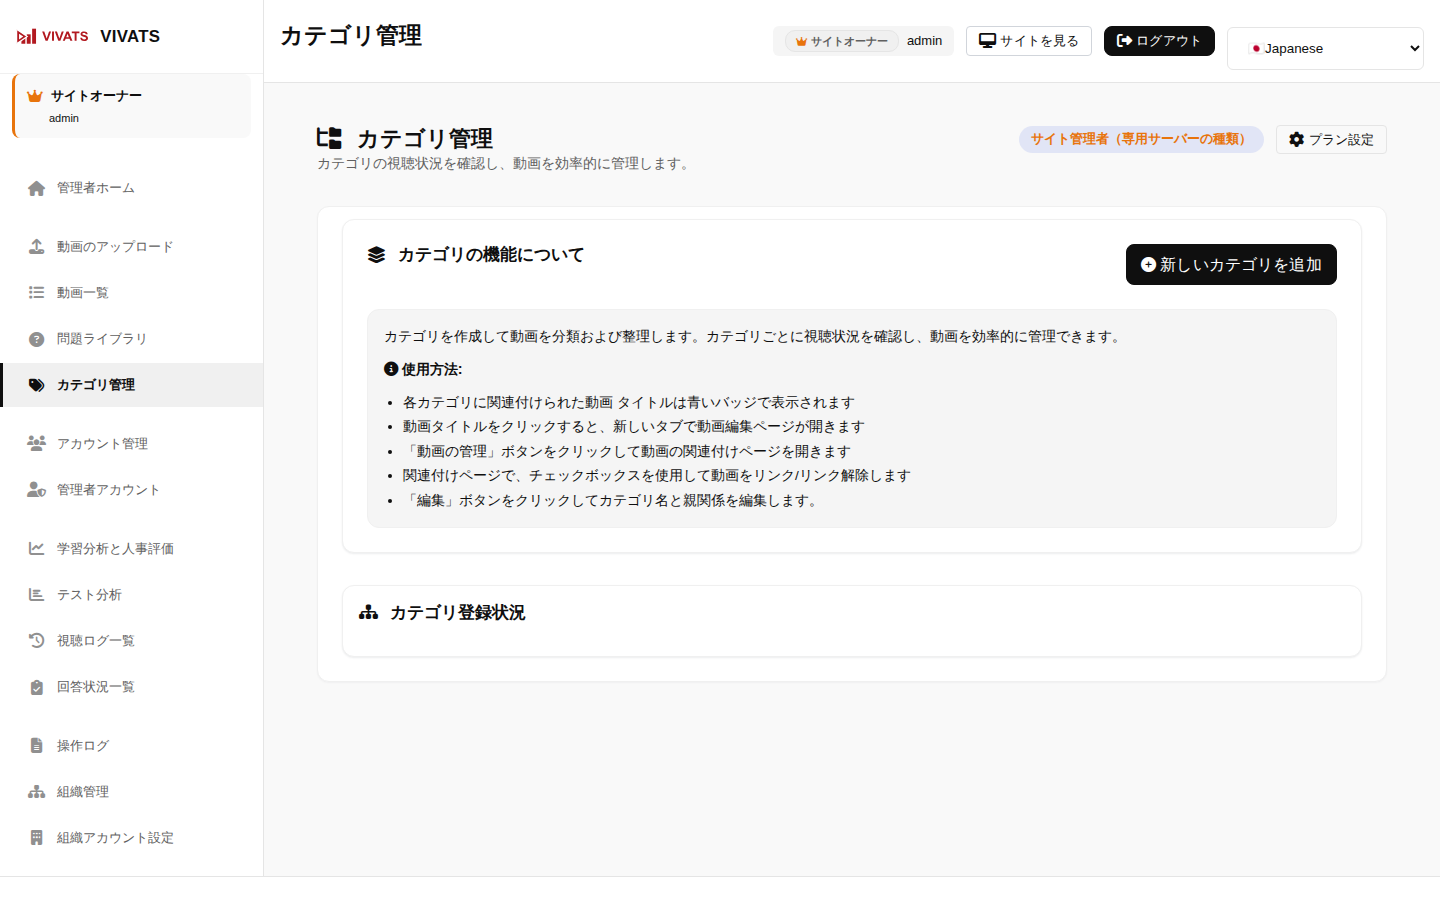Click the ログアウト exit arrow icon

point(1124,41)
